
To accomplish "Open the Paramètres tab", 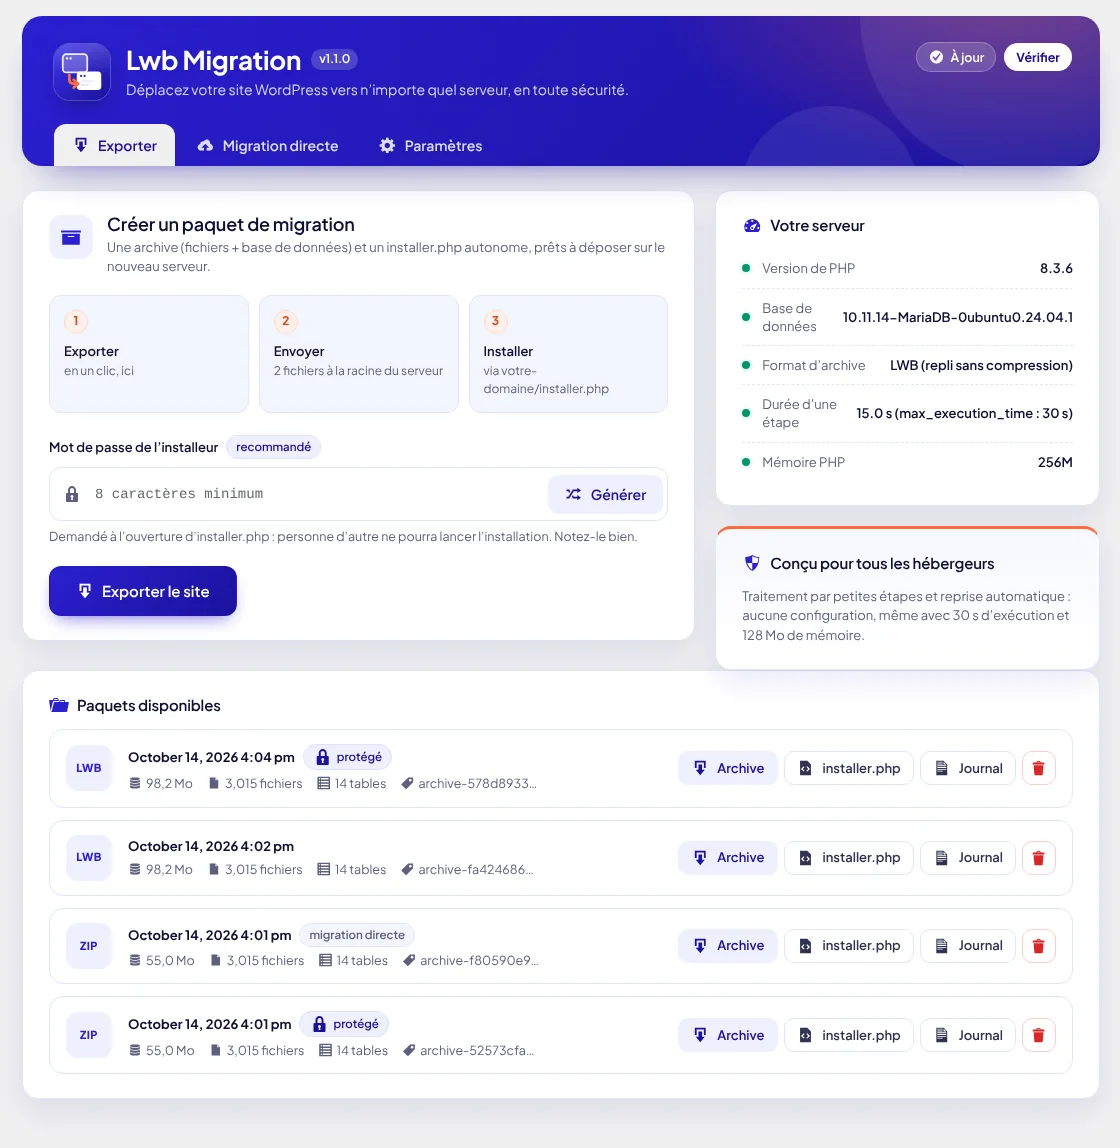I will (x=430, y=146).
